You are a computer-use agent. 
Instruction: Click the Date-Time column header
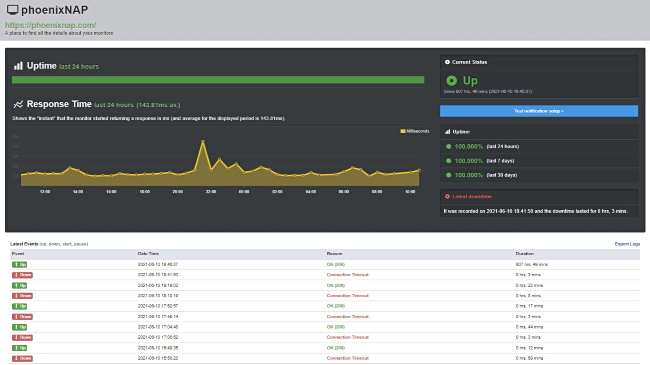pos(148,253)
